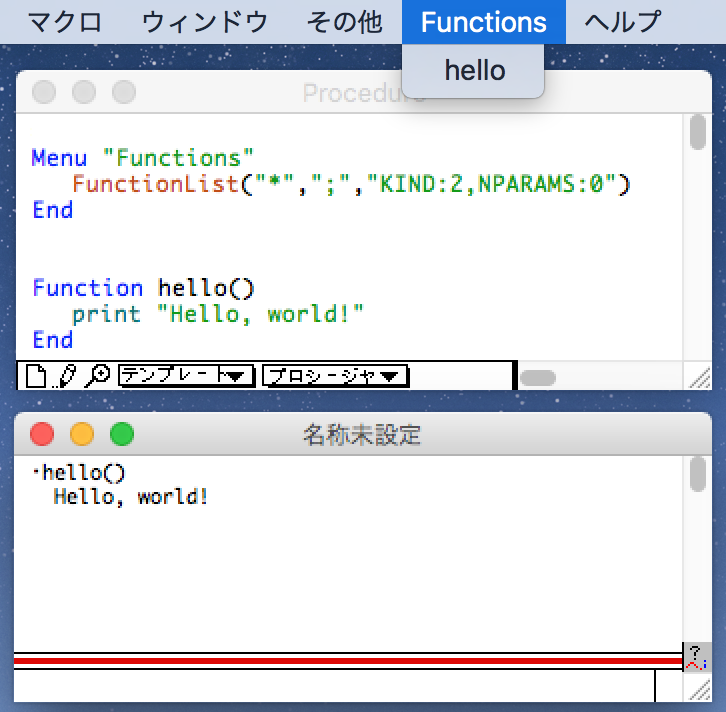
Task: Click the help question-mark icon in command window
Action: (696, 657)
